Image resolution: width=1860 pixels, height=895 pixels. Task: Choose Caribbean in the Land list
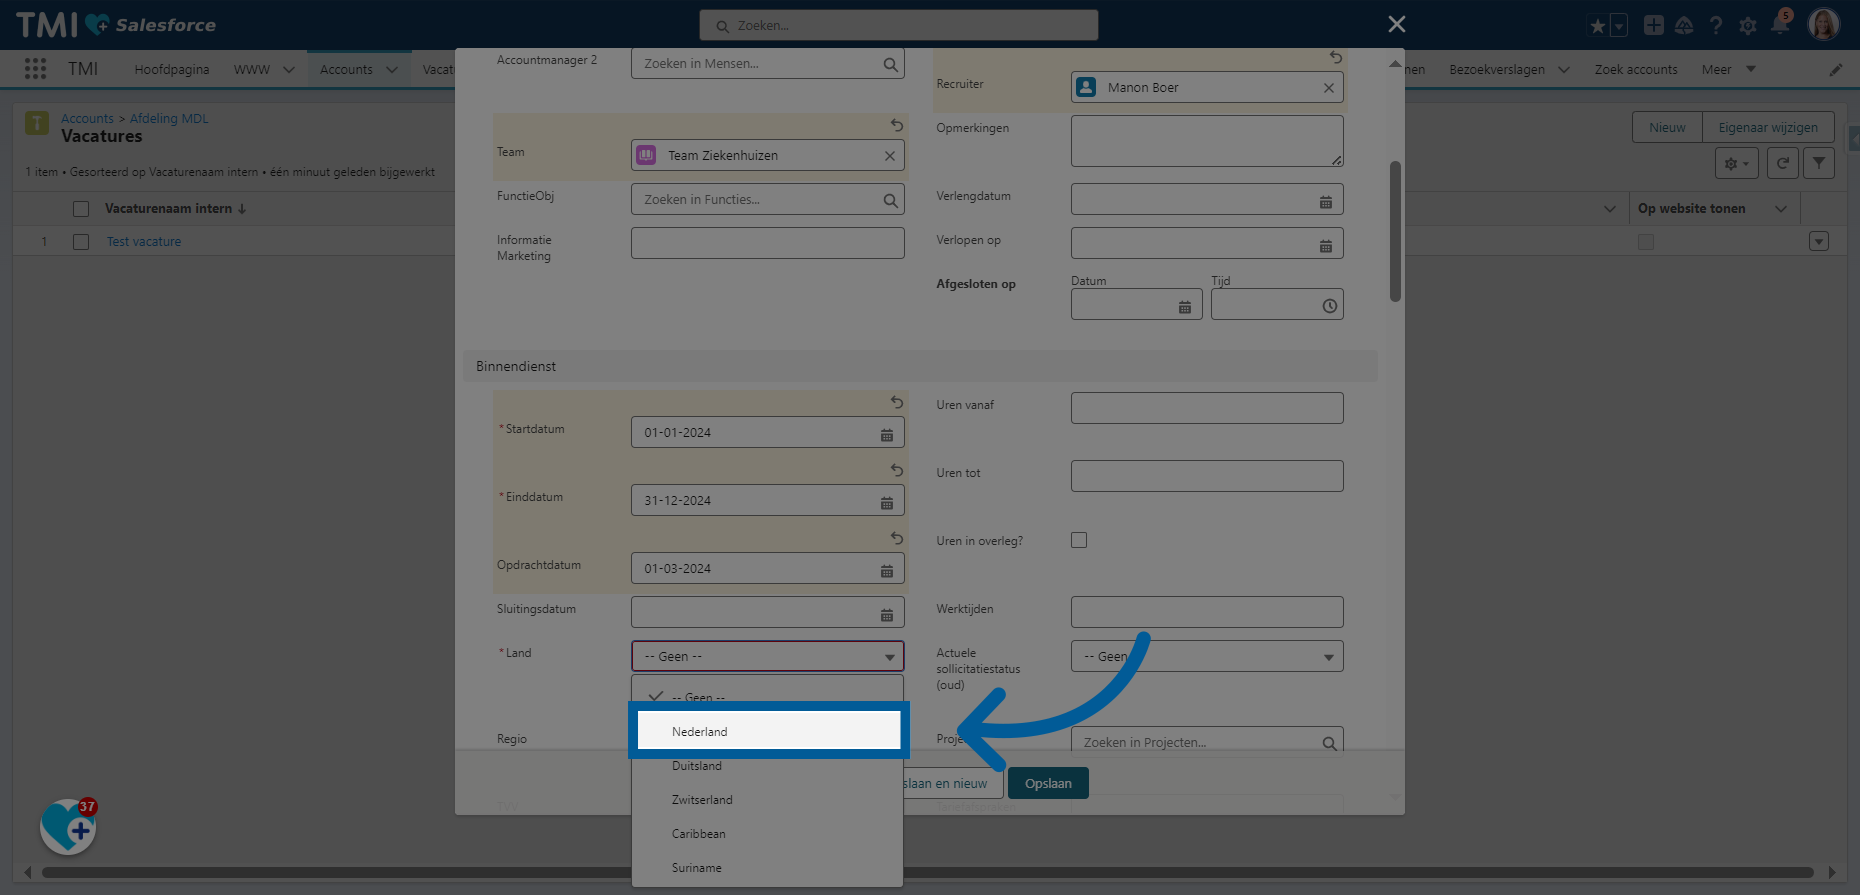point(768,834)
